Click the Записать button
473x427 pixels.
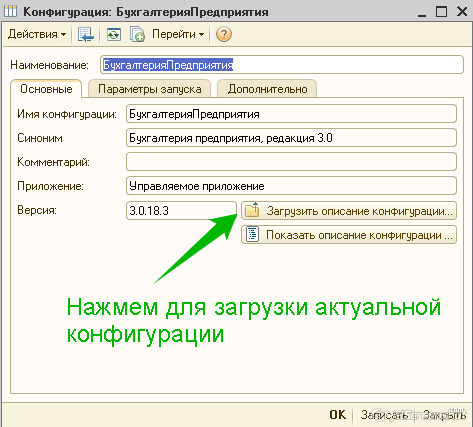[384, 415]
